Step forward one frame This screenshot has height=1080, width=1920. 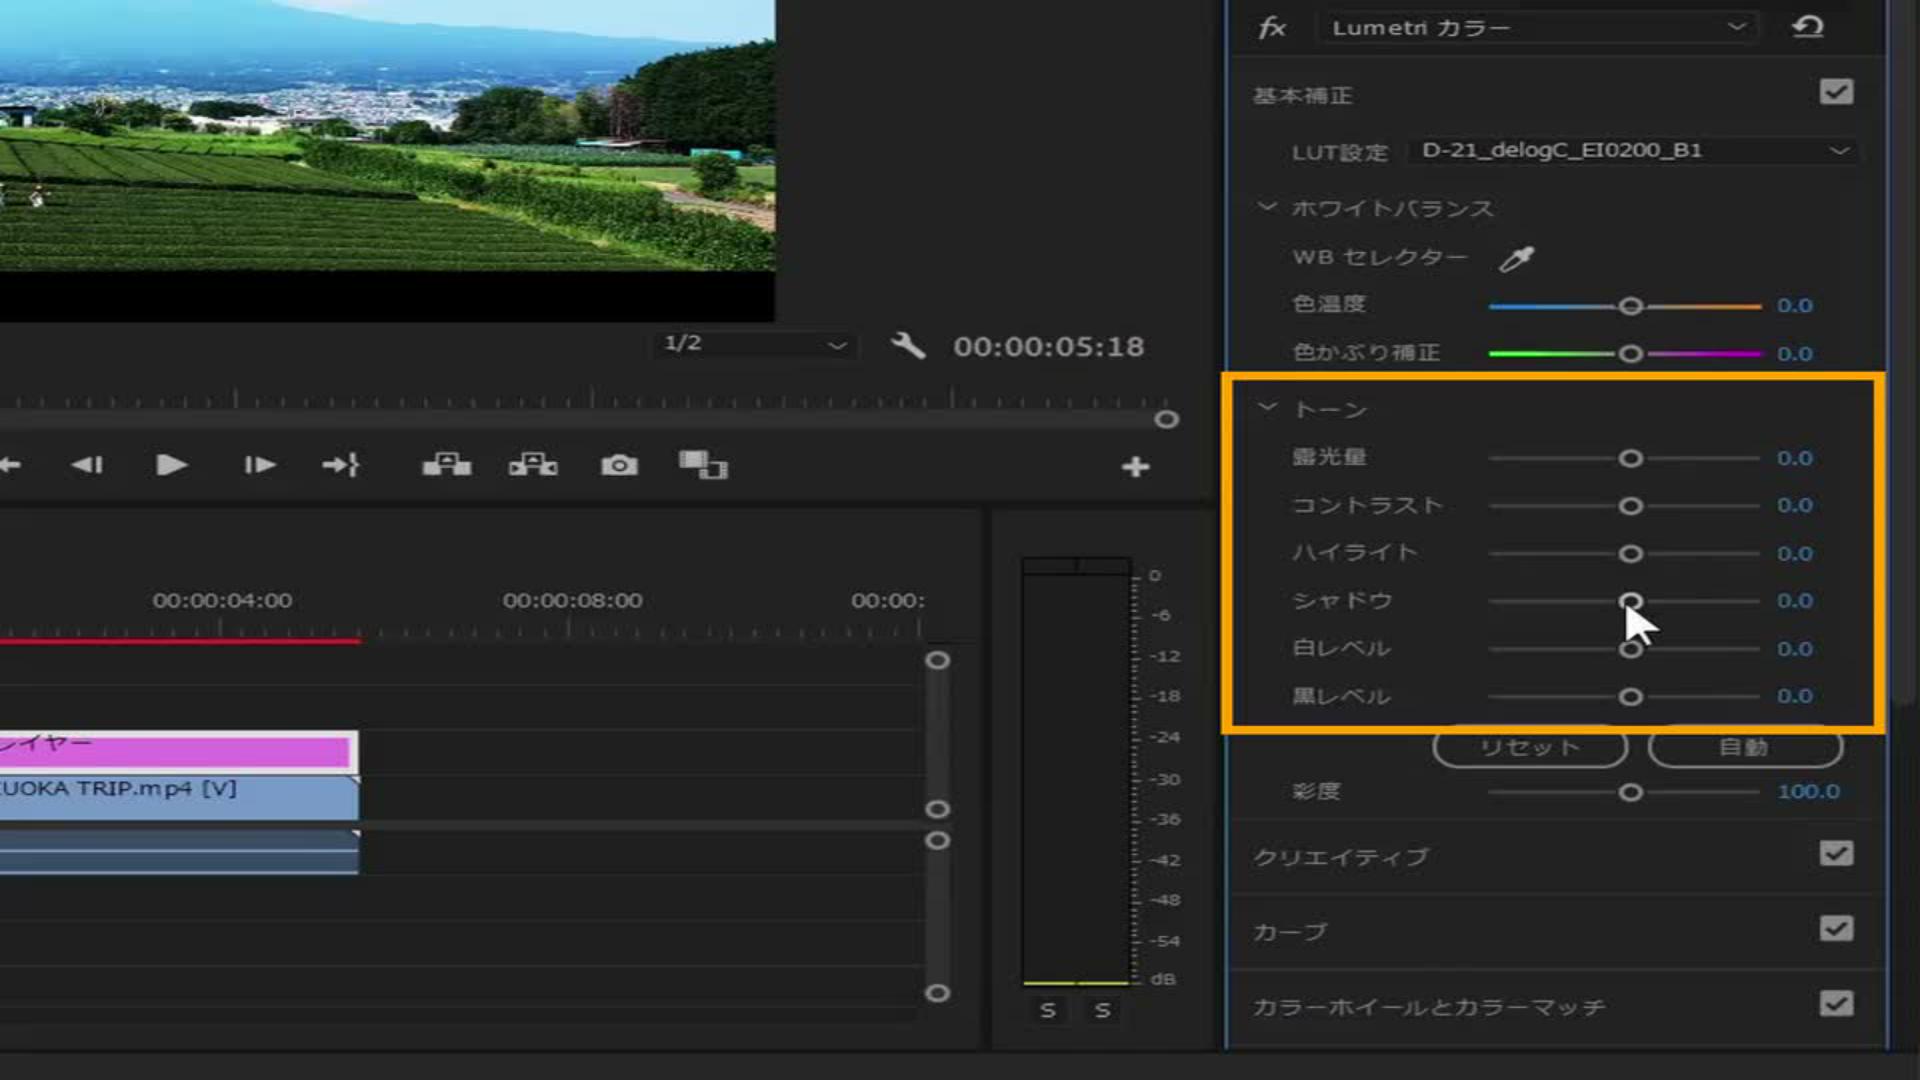coord(259,465)
